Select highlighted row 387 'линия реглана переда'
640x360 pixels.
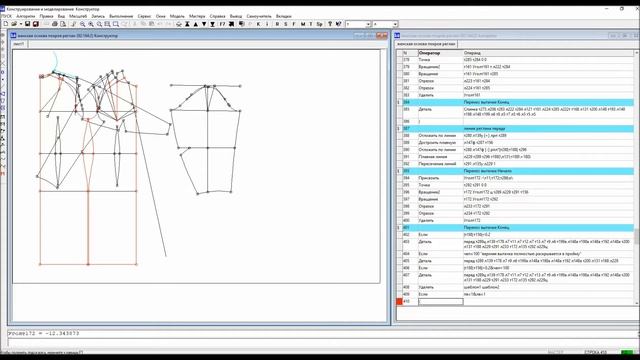coord(518,129)
